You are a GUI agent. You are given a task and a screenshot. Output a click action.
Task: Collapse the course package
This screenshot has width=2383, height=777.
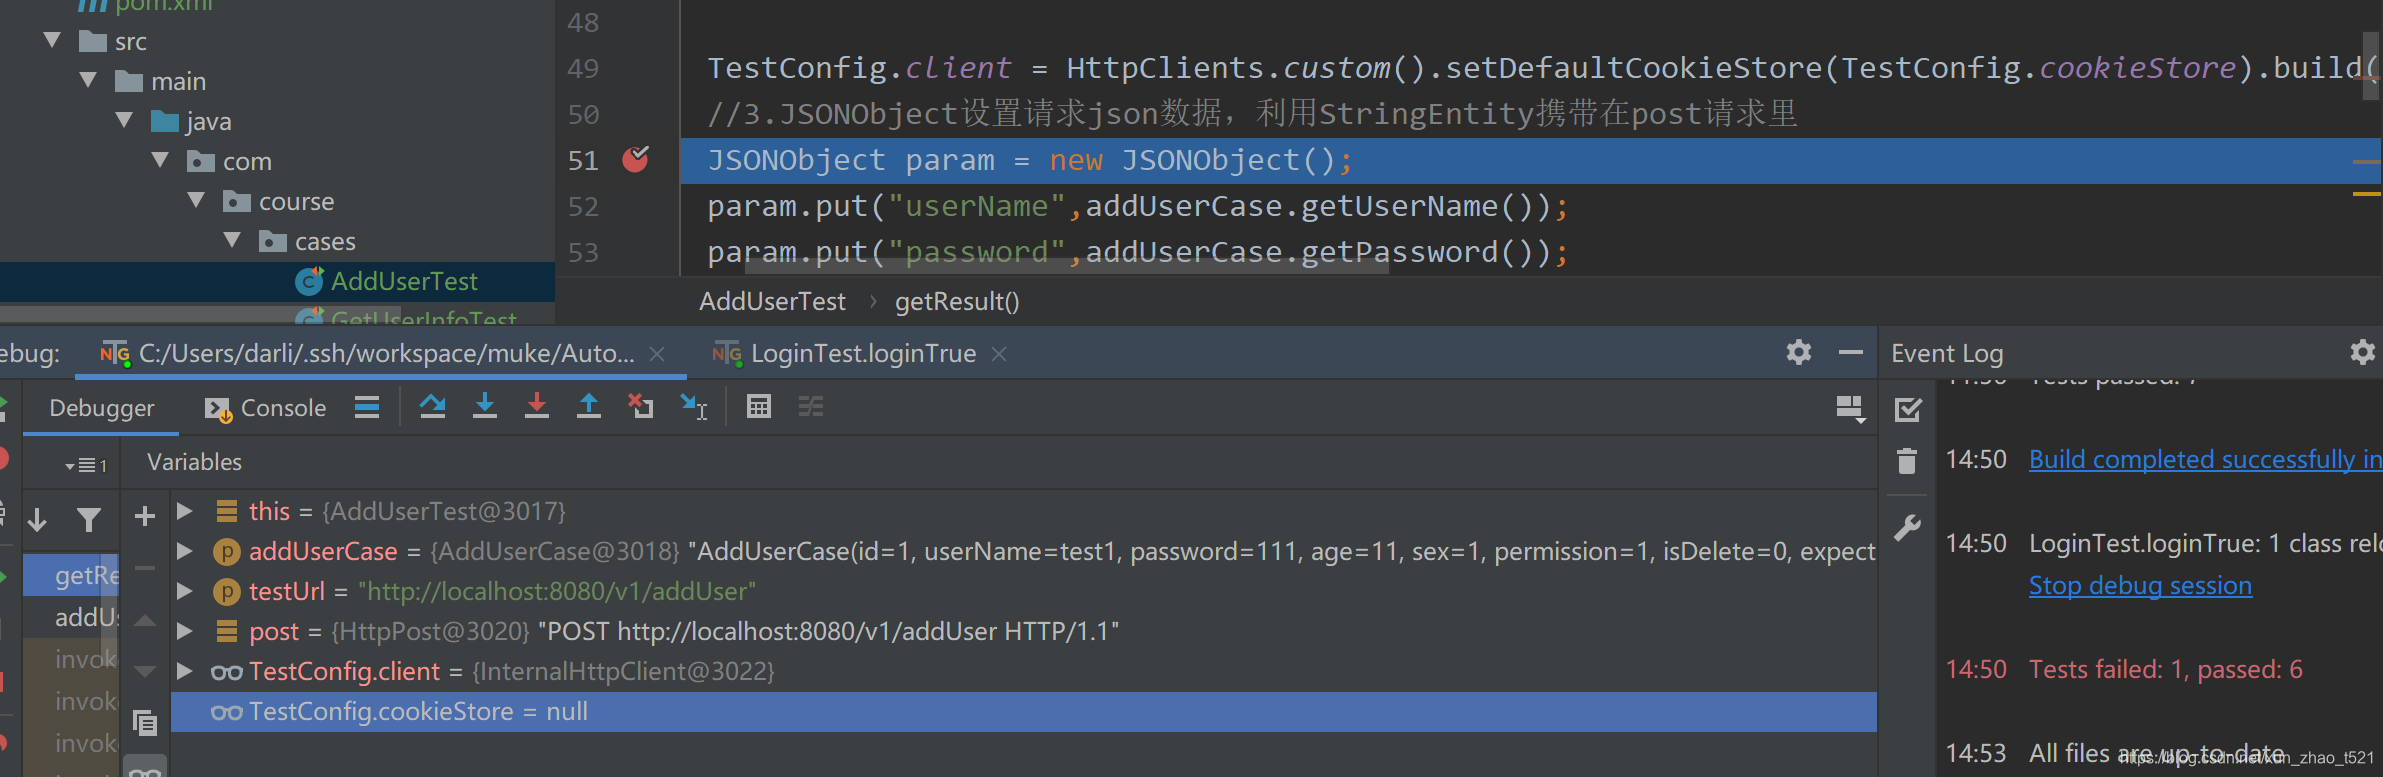196,200
